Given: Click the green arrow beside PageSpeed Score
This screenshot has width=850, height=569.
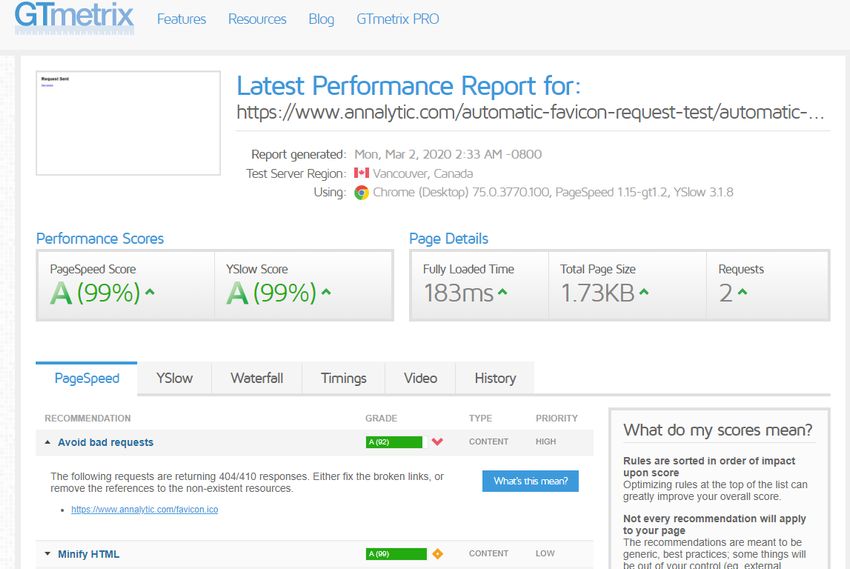Looking at the screenshot, I should pos(150,292).
